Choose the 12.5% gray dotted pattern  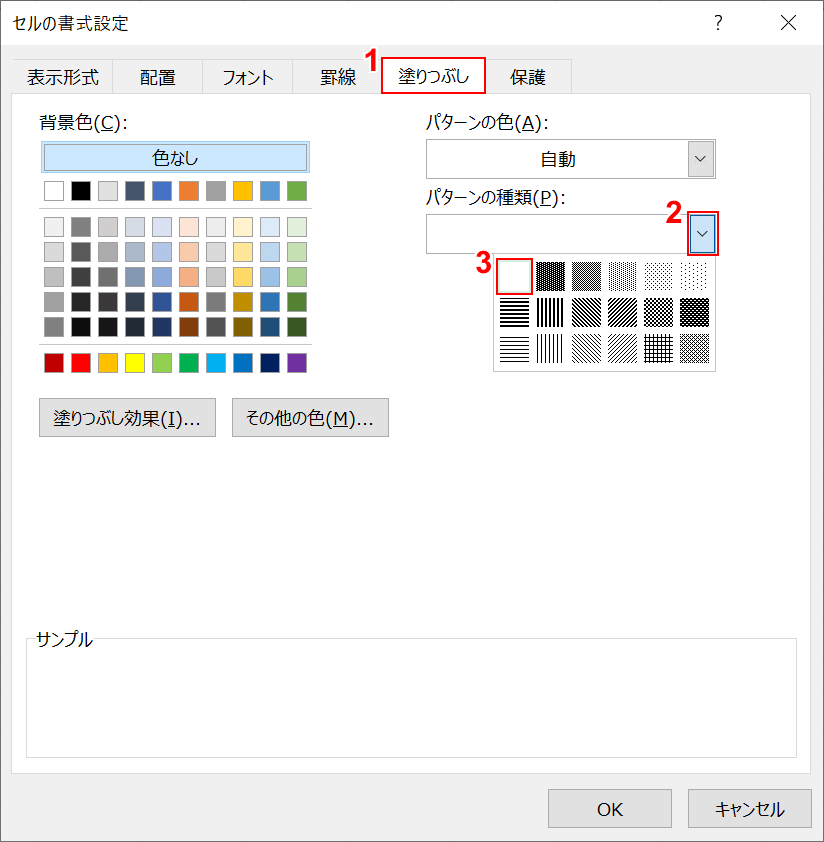[659, 276]
